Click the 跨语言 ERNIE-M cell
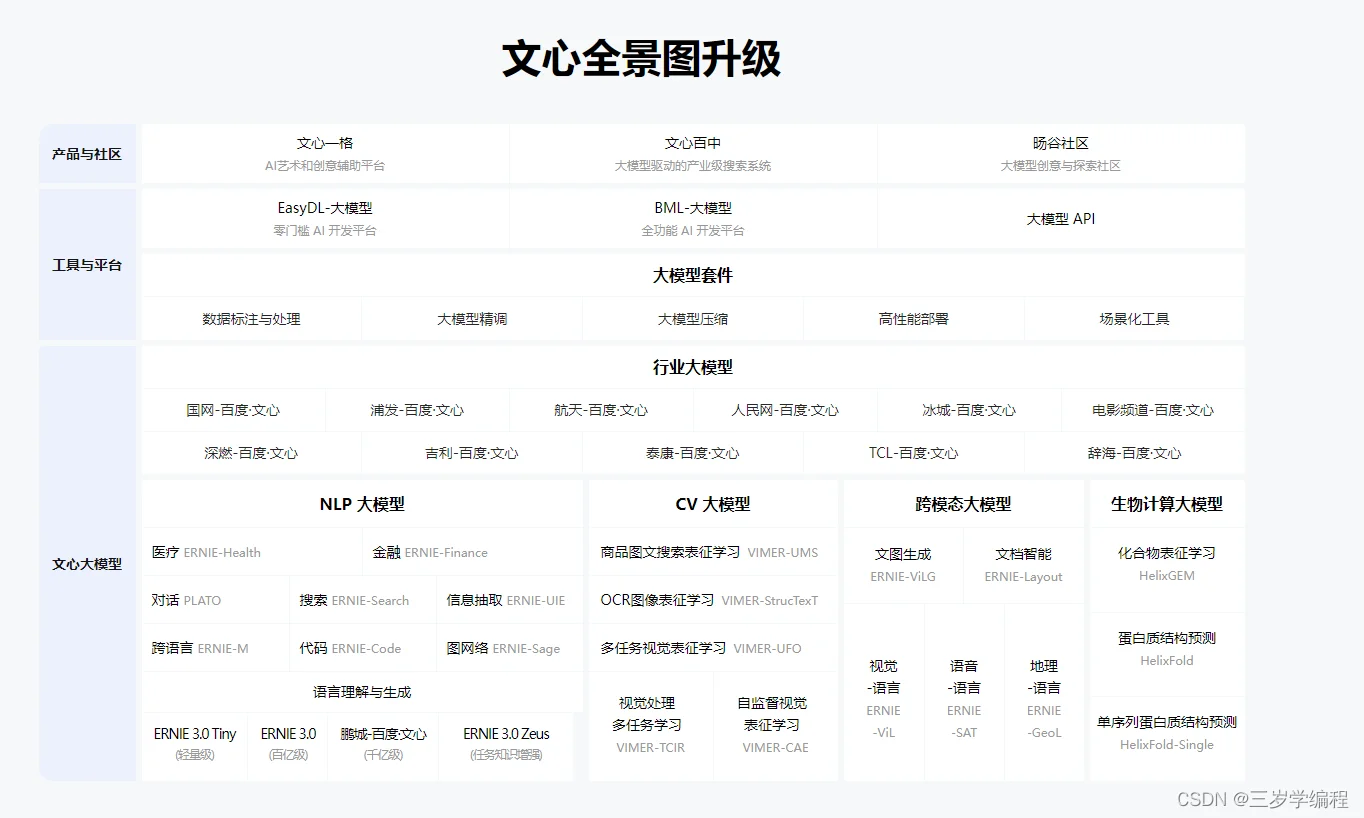1364x818 pixels. (215, 648)
